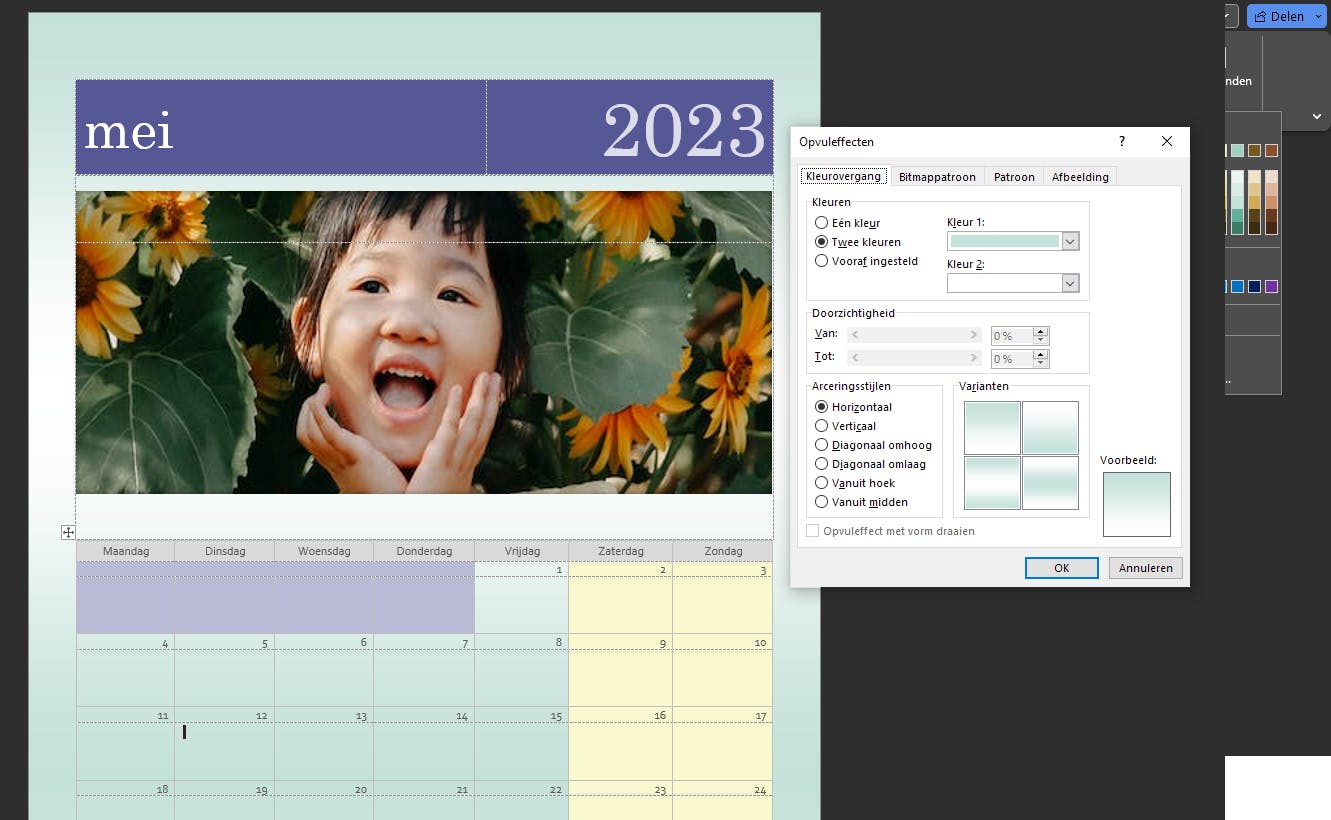The height and width of the screenshot is (820, 1331).
Task: Tick Opvuleffect met vorm draaien checkbox
Action: (813, 531)
